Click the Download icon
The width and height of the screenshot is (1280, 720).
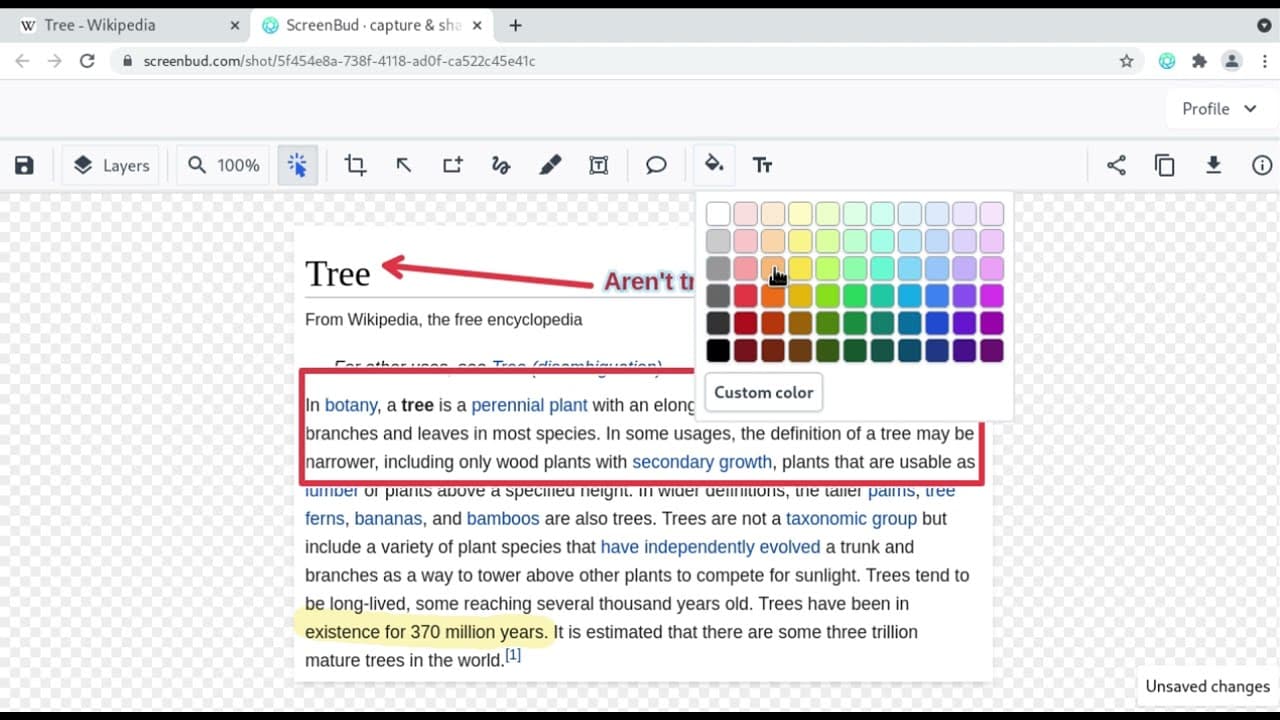pos(1213,165)
